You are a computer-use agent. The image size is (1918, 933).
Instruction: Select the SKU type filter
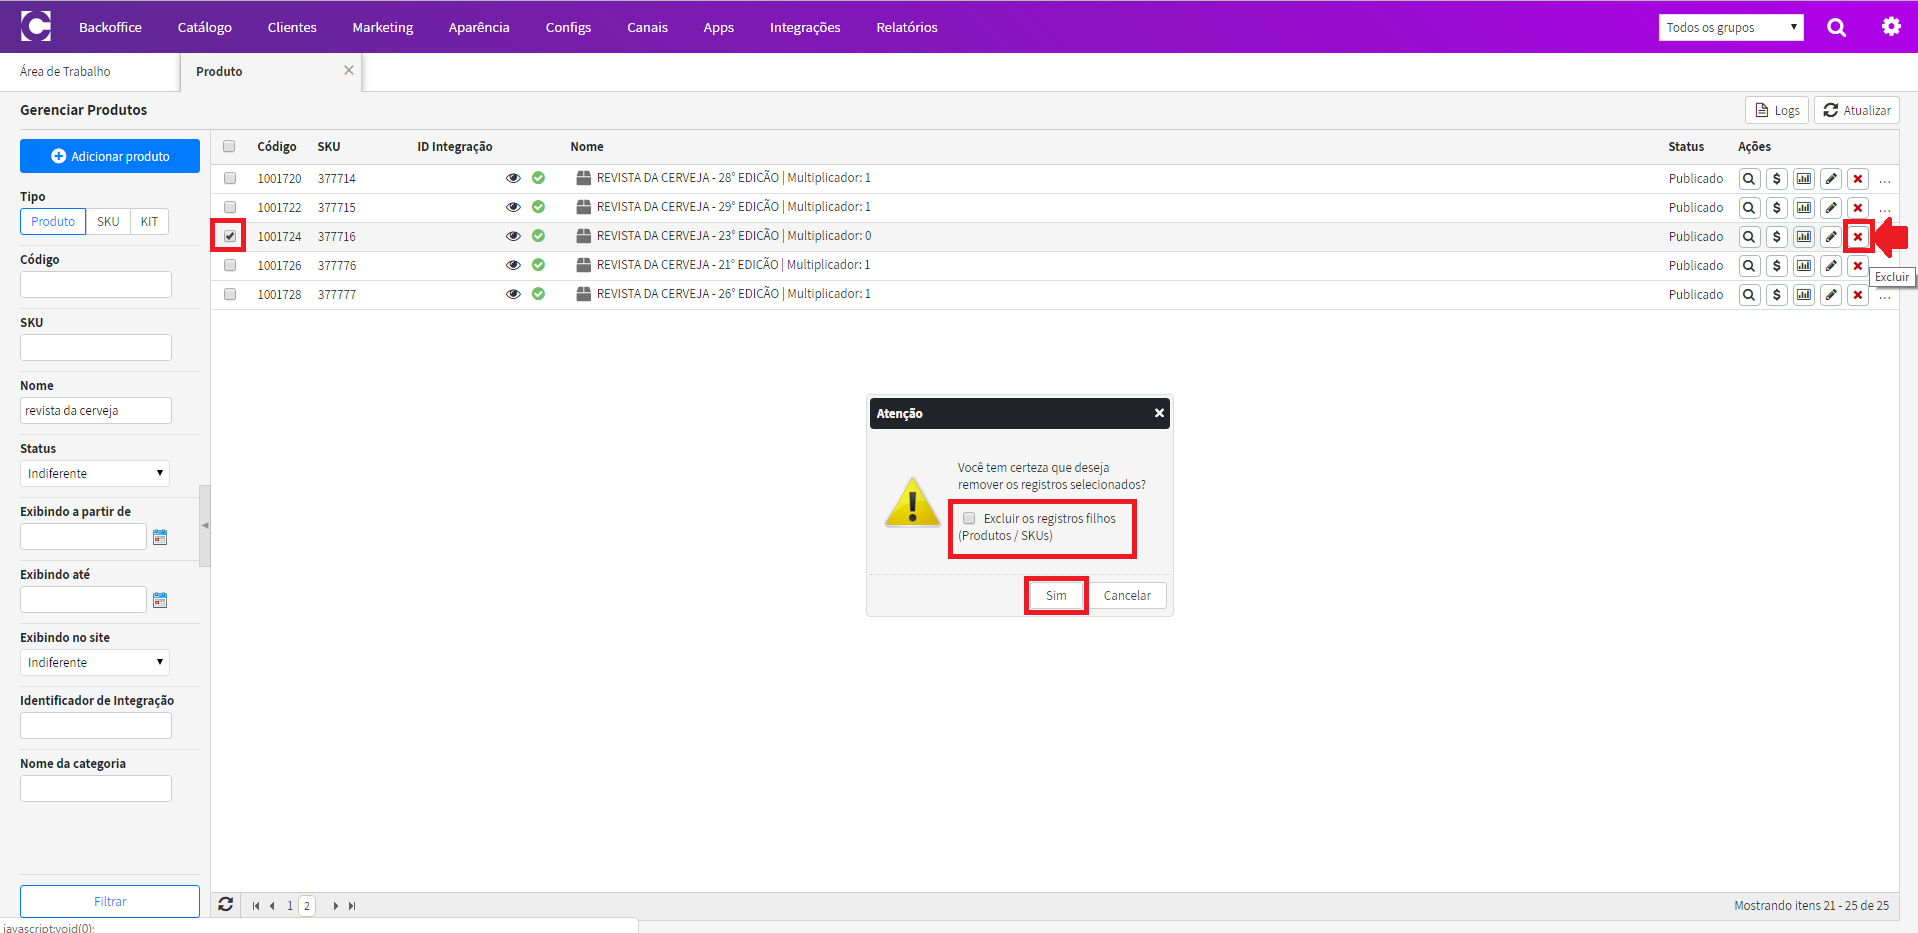(108, 222)
